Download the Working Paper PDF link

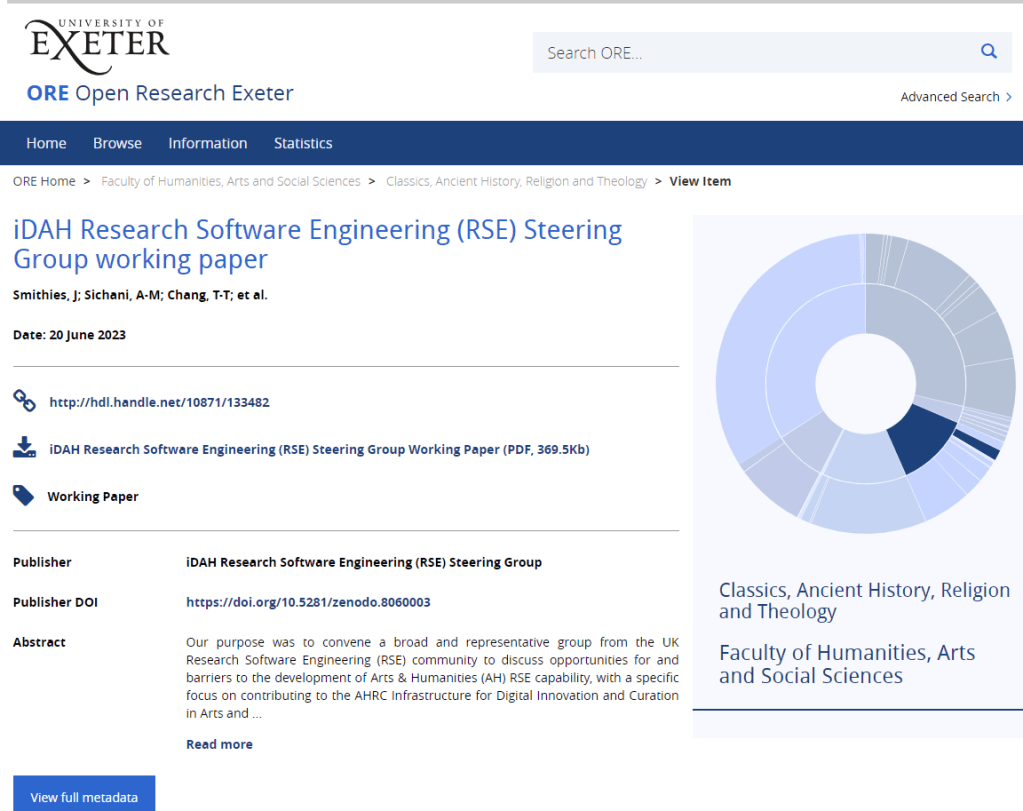[319, 449]
